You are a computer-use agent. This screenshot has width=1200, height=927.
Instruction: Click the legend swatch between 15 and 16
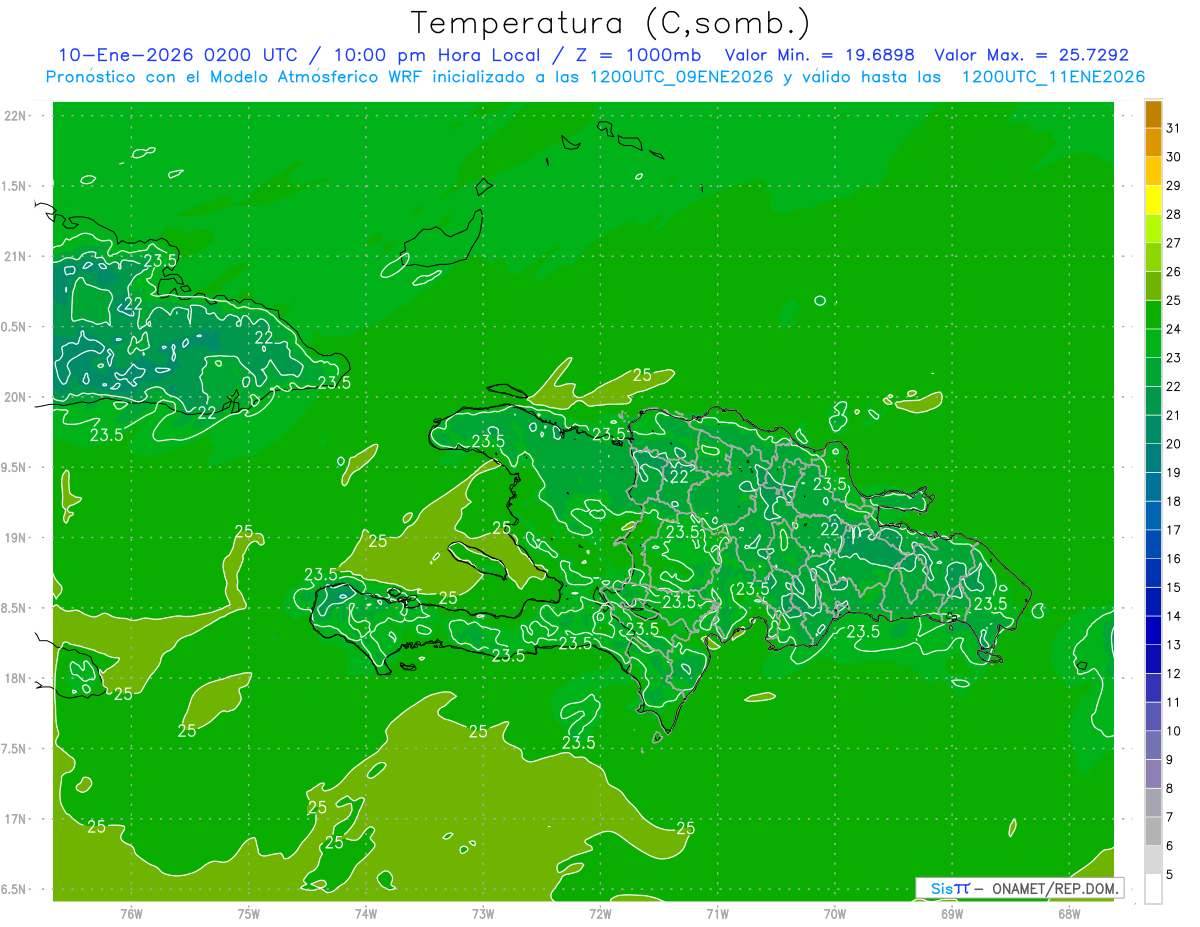tap(1153, 573)
